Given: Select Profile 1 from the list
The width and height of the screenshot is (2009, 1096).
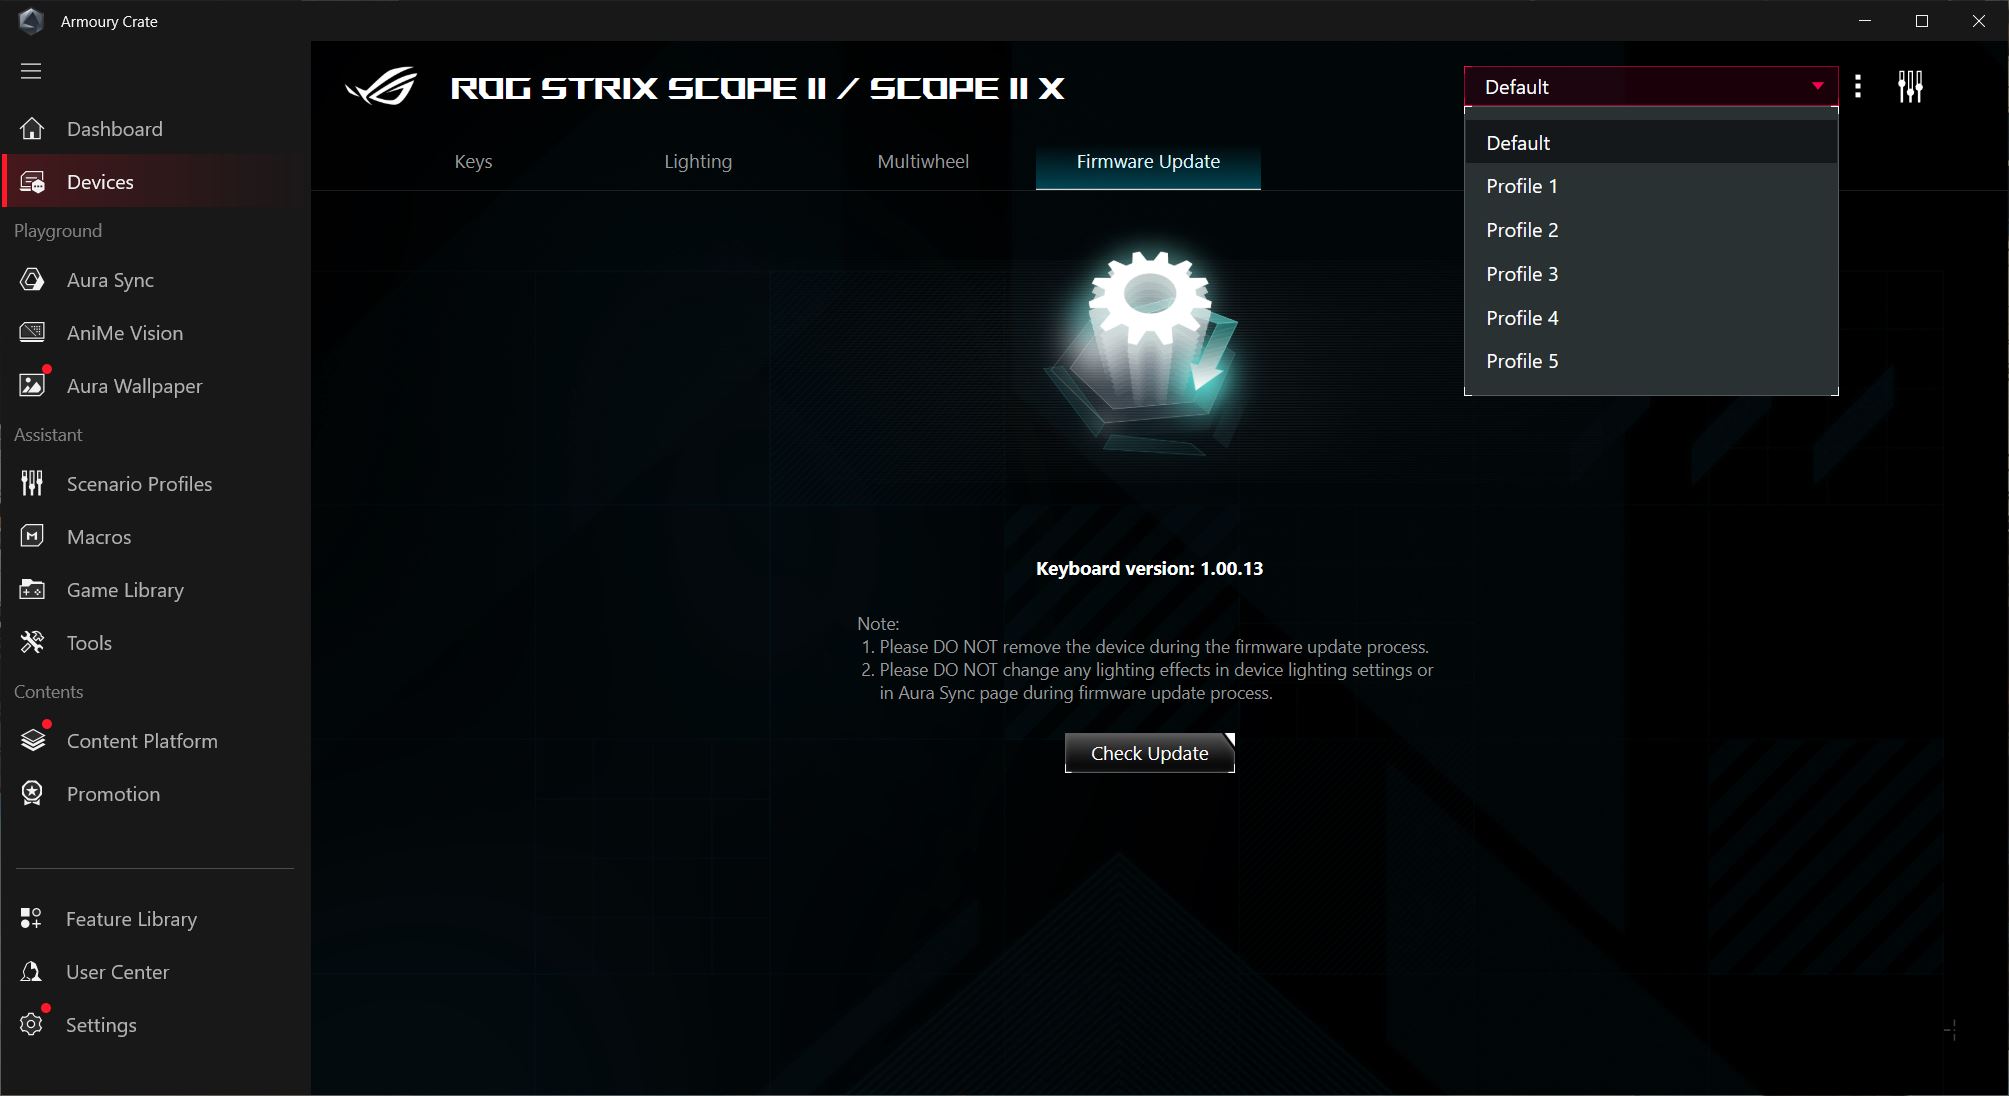Looking at the screenshot, I should (x=1651, y=186).
